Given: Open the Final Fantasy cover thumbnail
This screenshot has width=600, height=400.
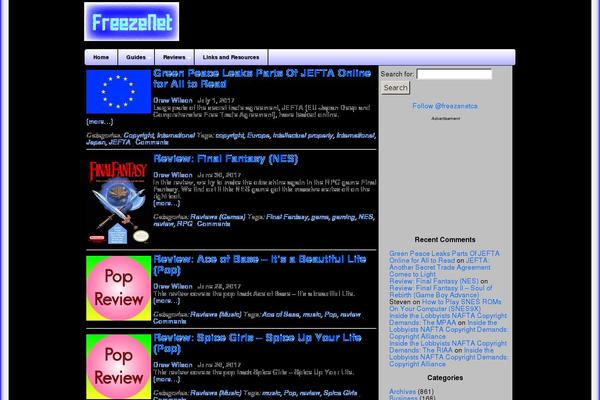Looking at the screenshot, I should tap(119, 200).
